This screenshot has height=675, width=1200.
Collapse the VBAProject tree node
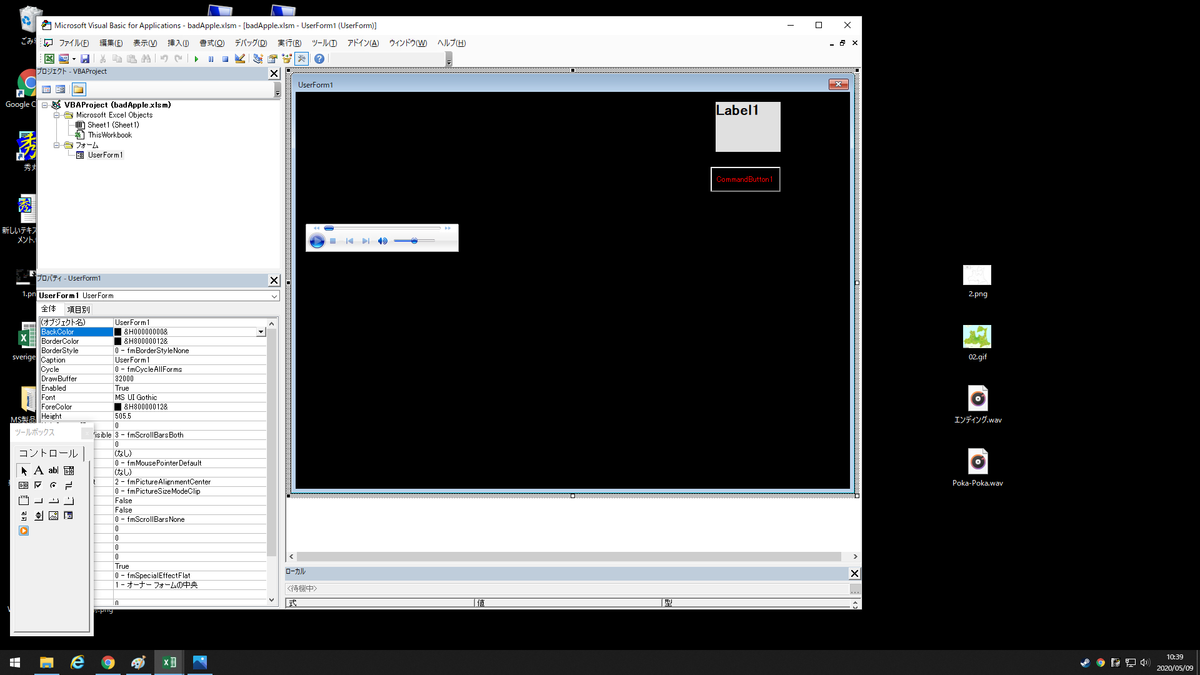[46, 104]
